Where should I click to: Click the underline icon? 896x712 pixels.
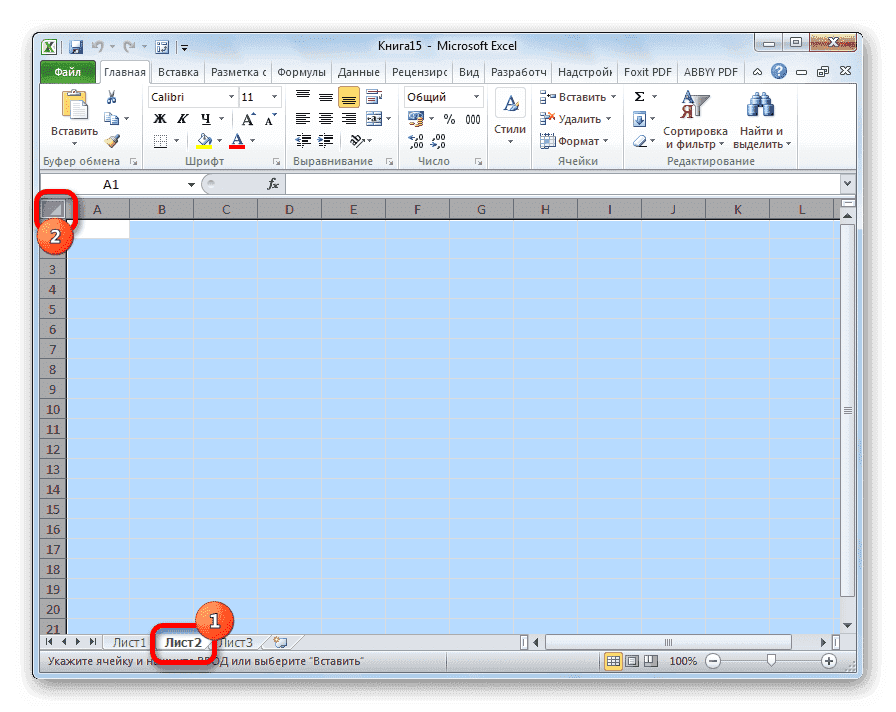coord(203,119)
